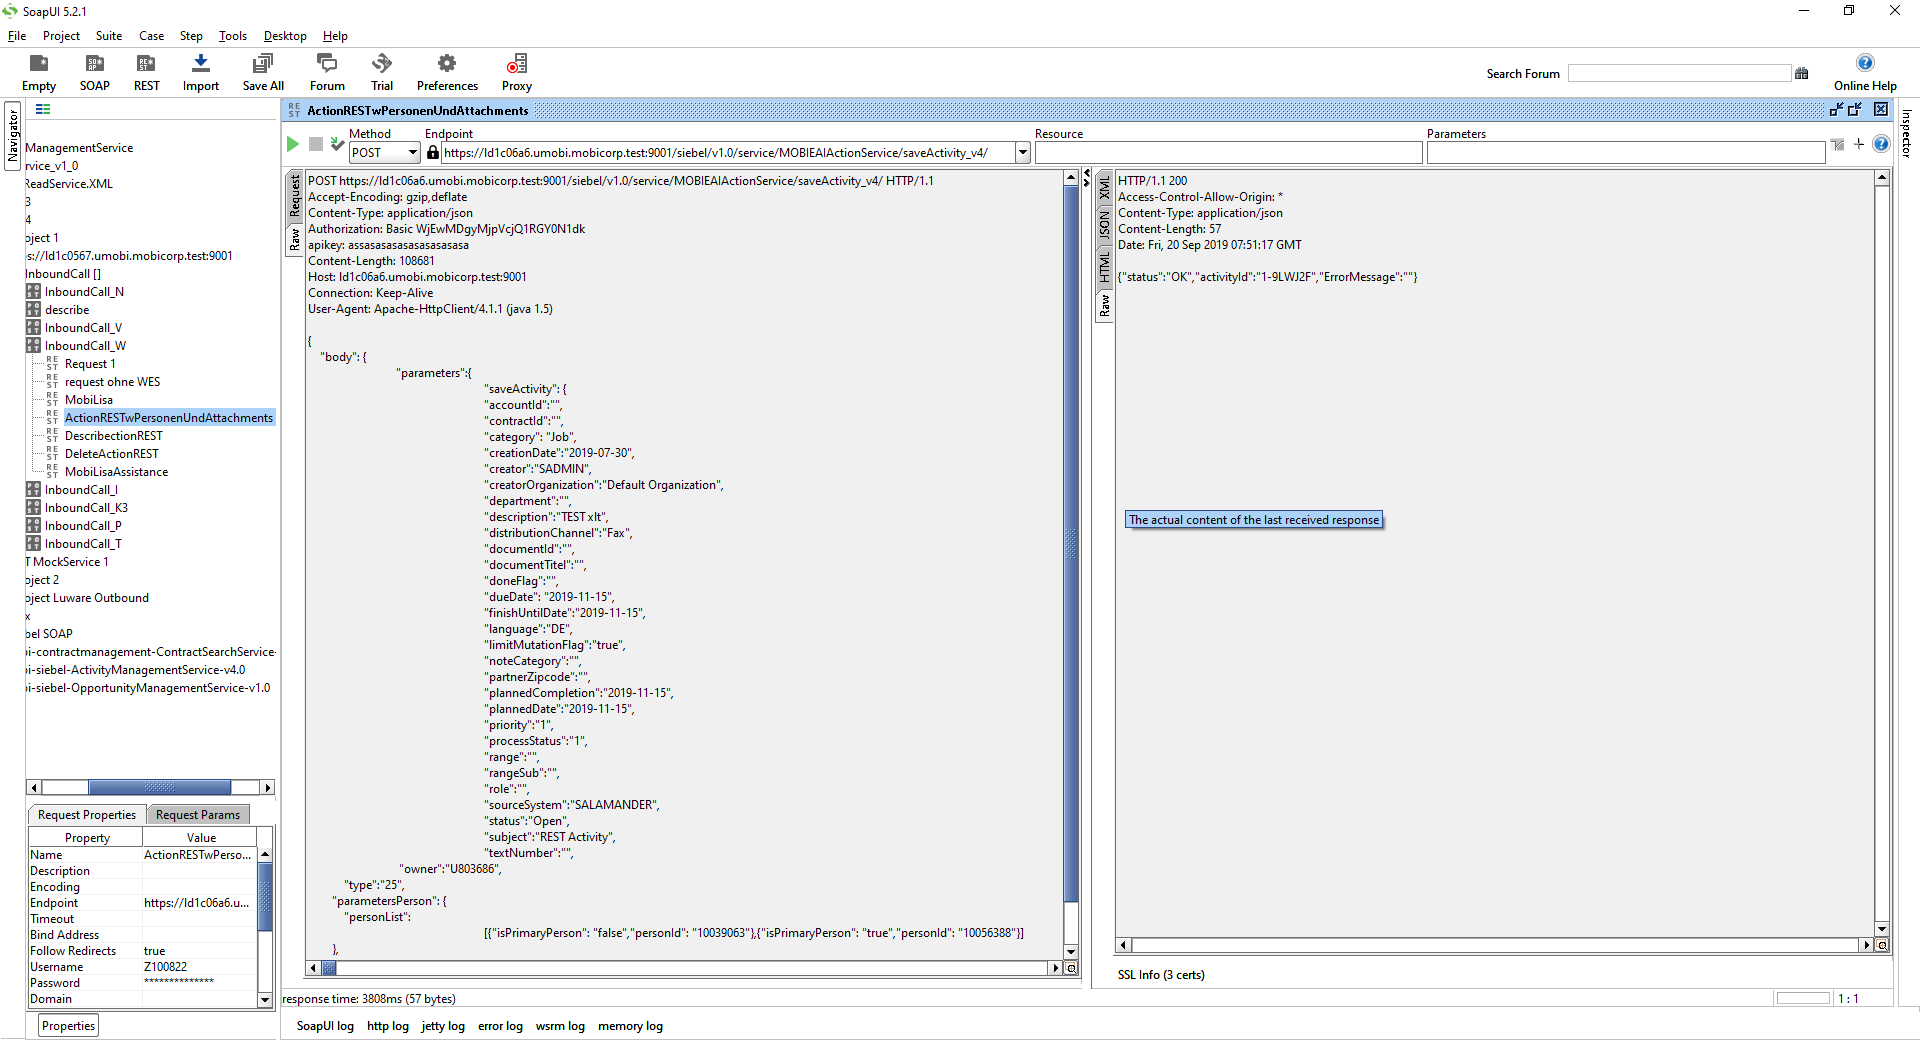This screenshot has height=1040, width=1920.
Task: Click the Resource input field
Action: tap(1228, 152)
